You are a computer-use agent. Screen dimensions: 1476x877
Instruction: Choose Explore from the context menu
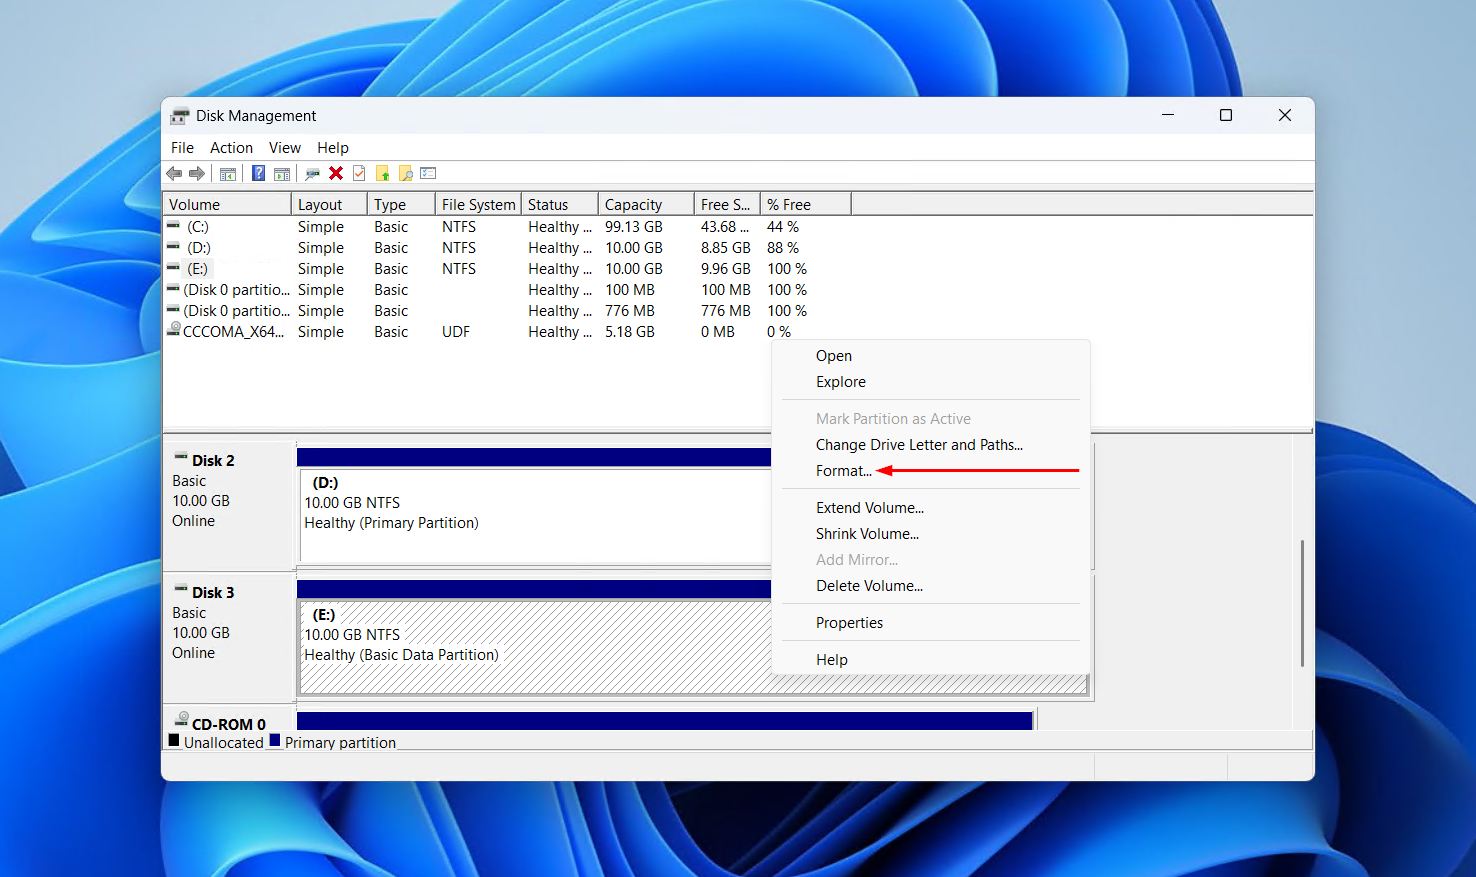point(930,382)
